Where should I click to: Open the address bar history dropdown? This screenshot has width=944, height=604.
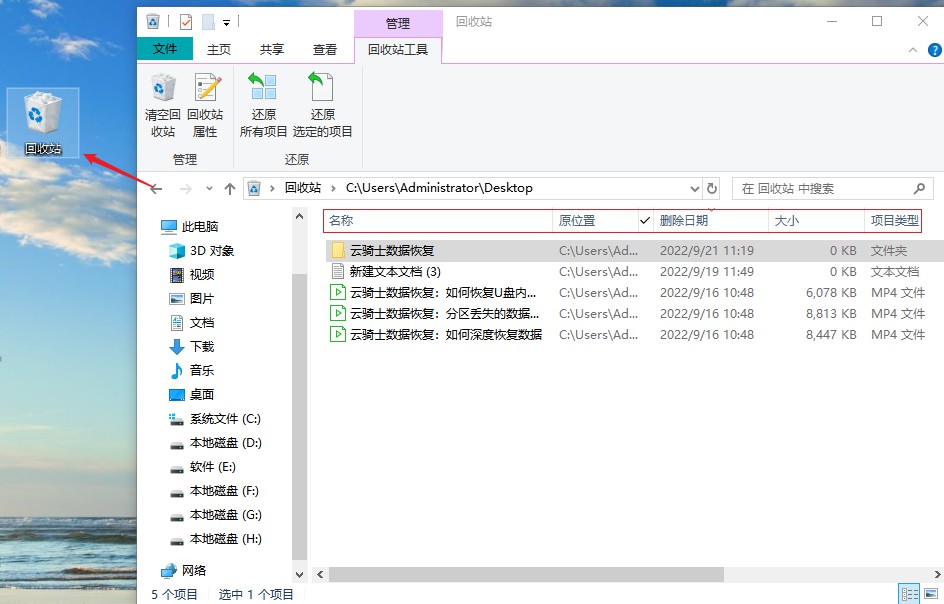[x=695, y=188]
